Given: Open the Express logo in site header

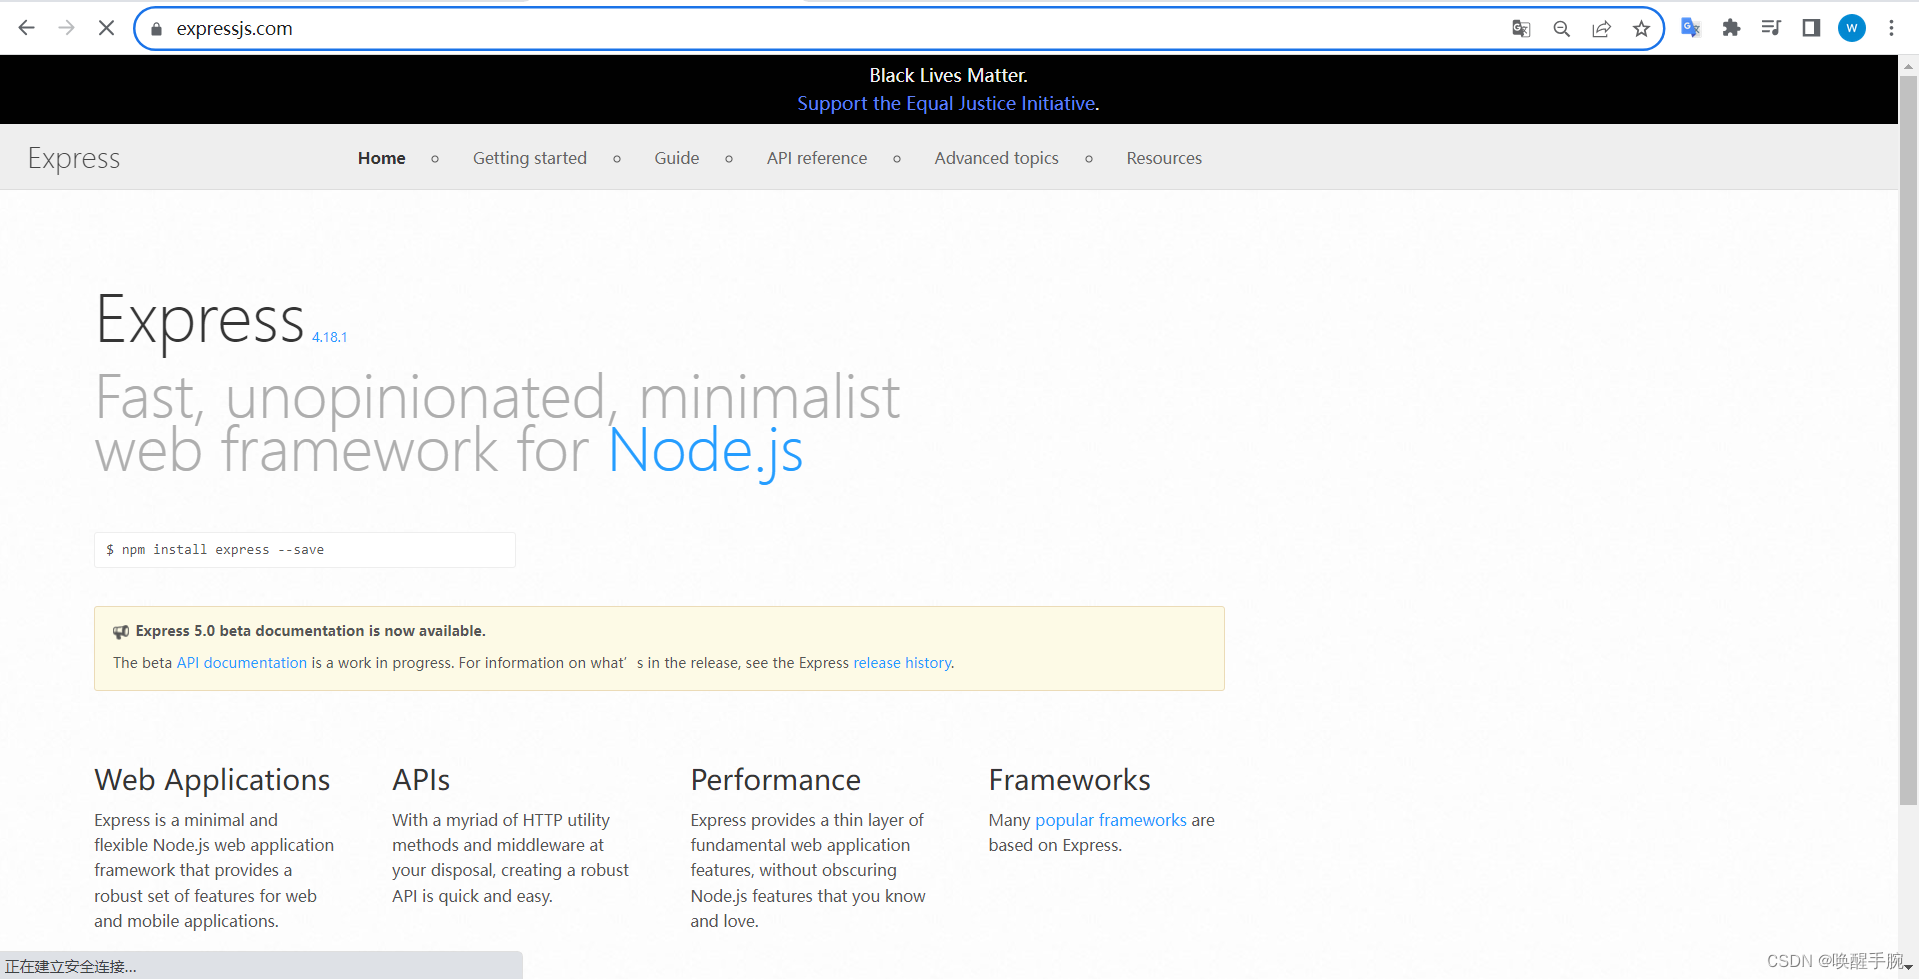Looking at the screenshot, I should (x=74, y=158).
